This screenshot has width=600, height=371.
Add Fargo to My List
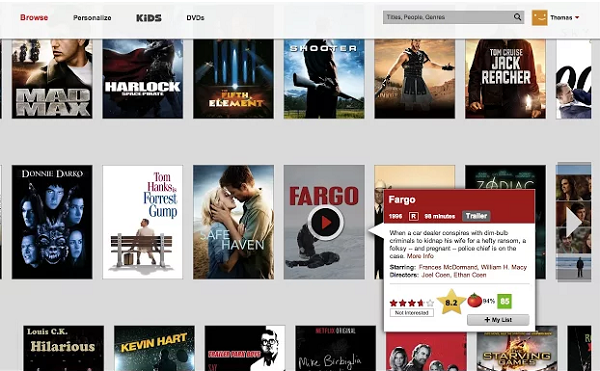tap(498, 320)
